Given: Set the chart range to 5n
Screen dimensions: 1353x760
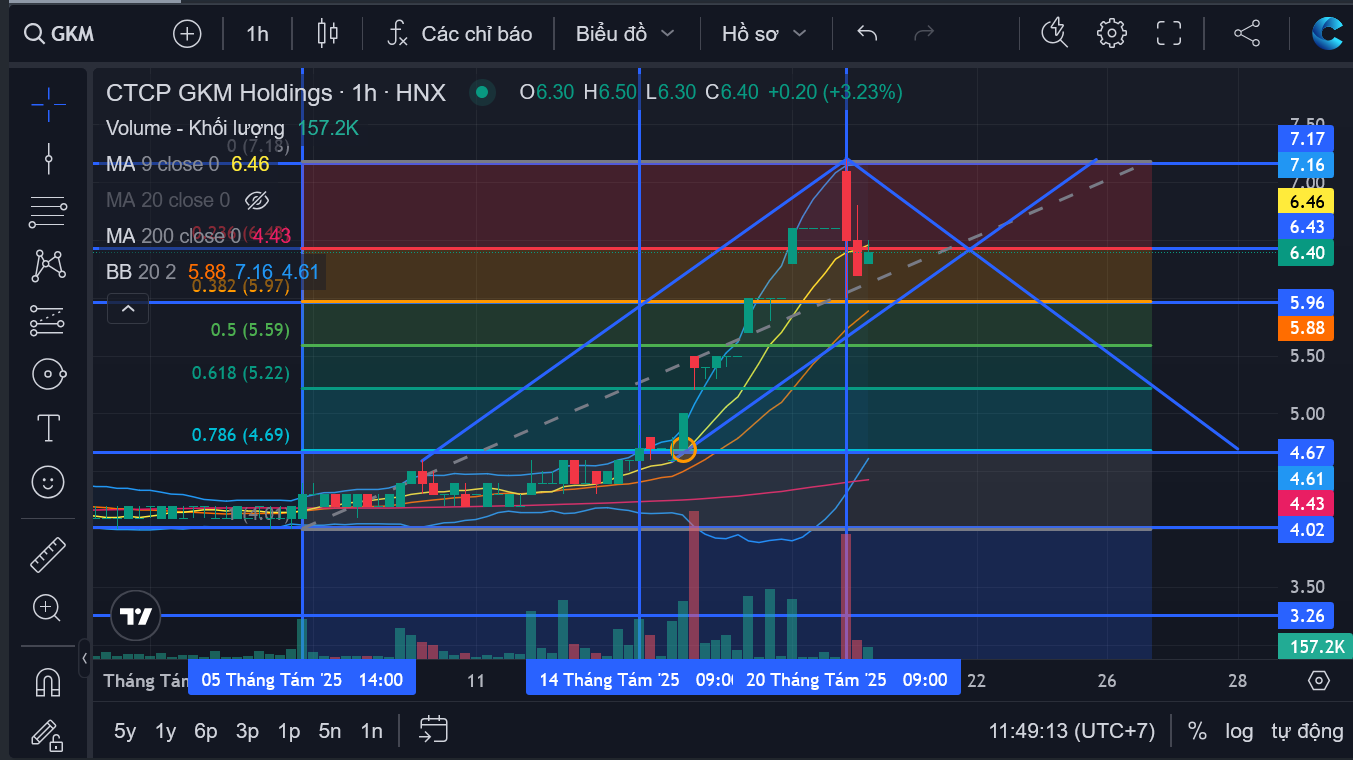Looking at the screenshot, I should point(330,731).
